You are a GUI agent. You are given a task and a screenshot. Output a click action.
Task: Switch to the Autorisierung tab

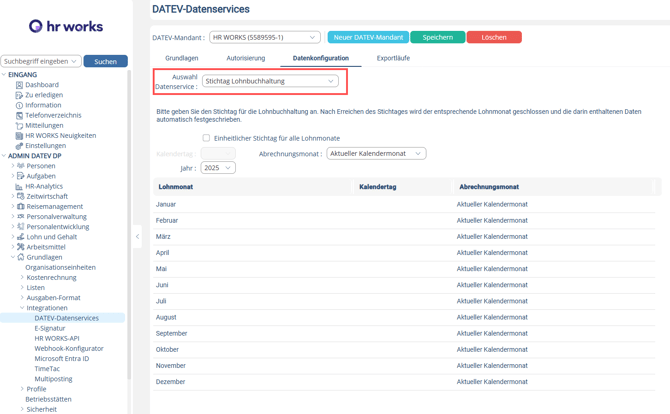(x=246, y=58)
